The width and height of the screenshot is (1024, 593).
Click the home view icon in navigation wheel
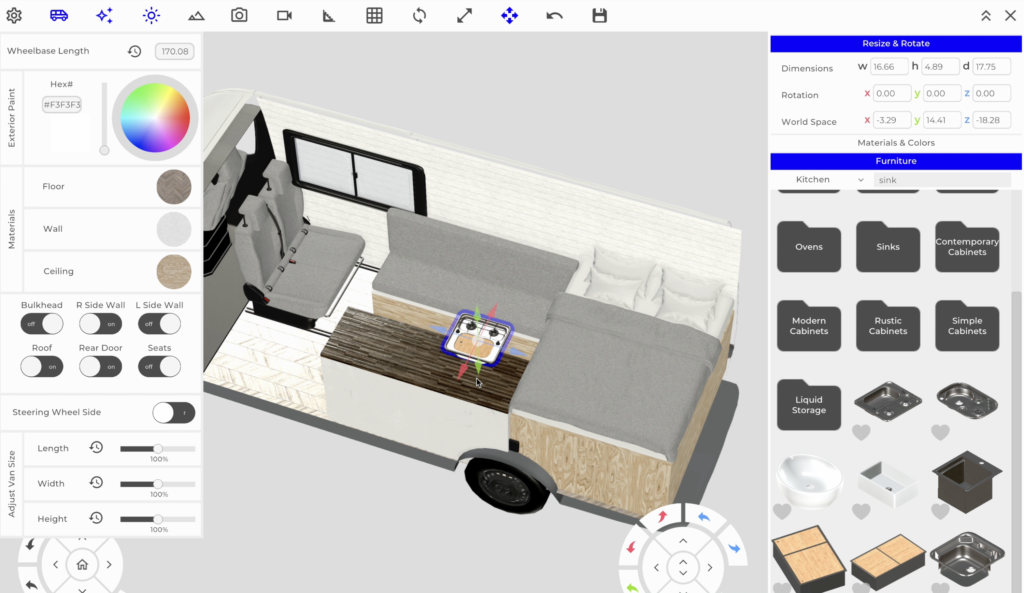pyautogui.click(x=82, y=564)
